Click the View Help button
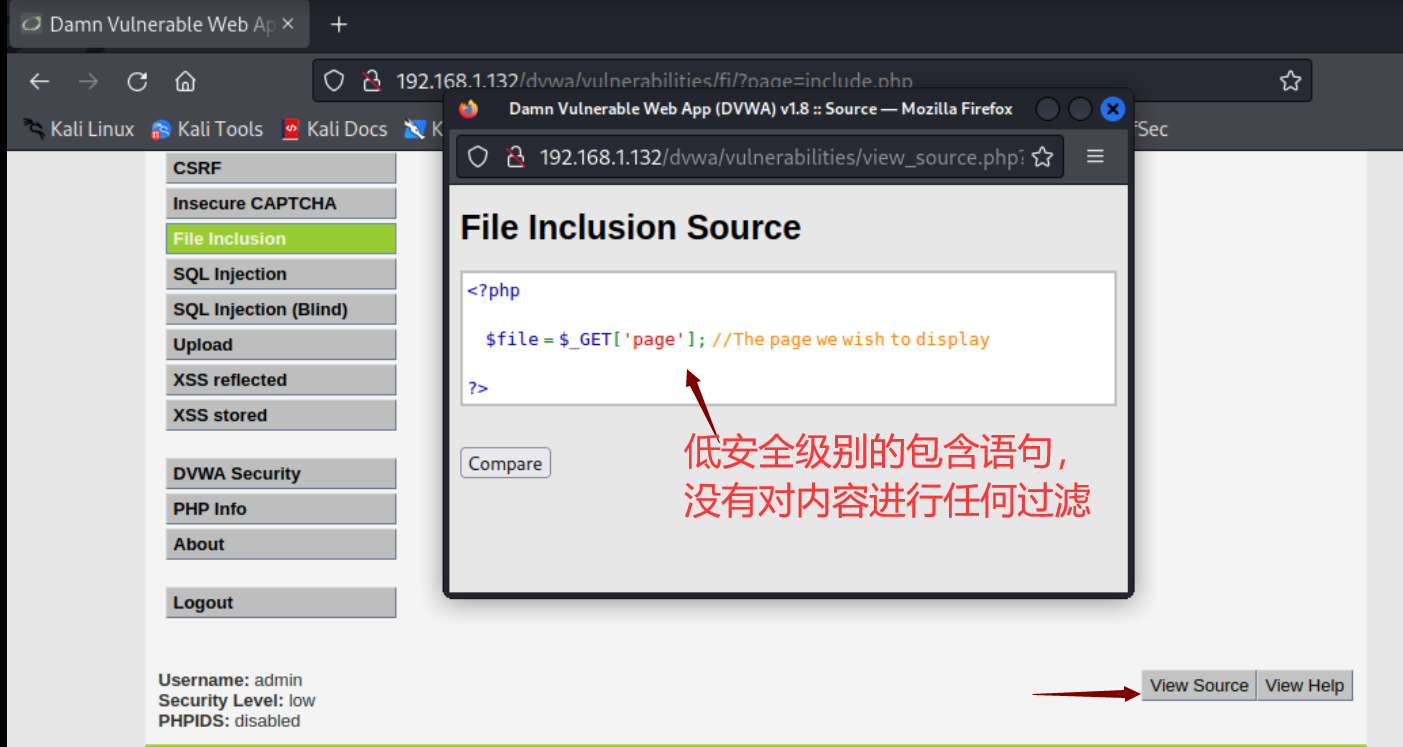Image resolution: width=1403 pixels, height=747 pixels. [x=1304, y=685]
